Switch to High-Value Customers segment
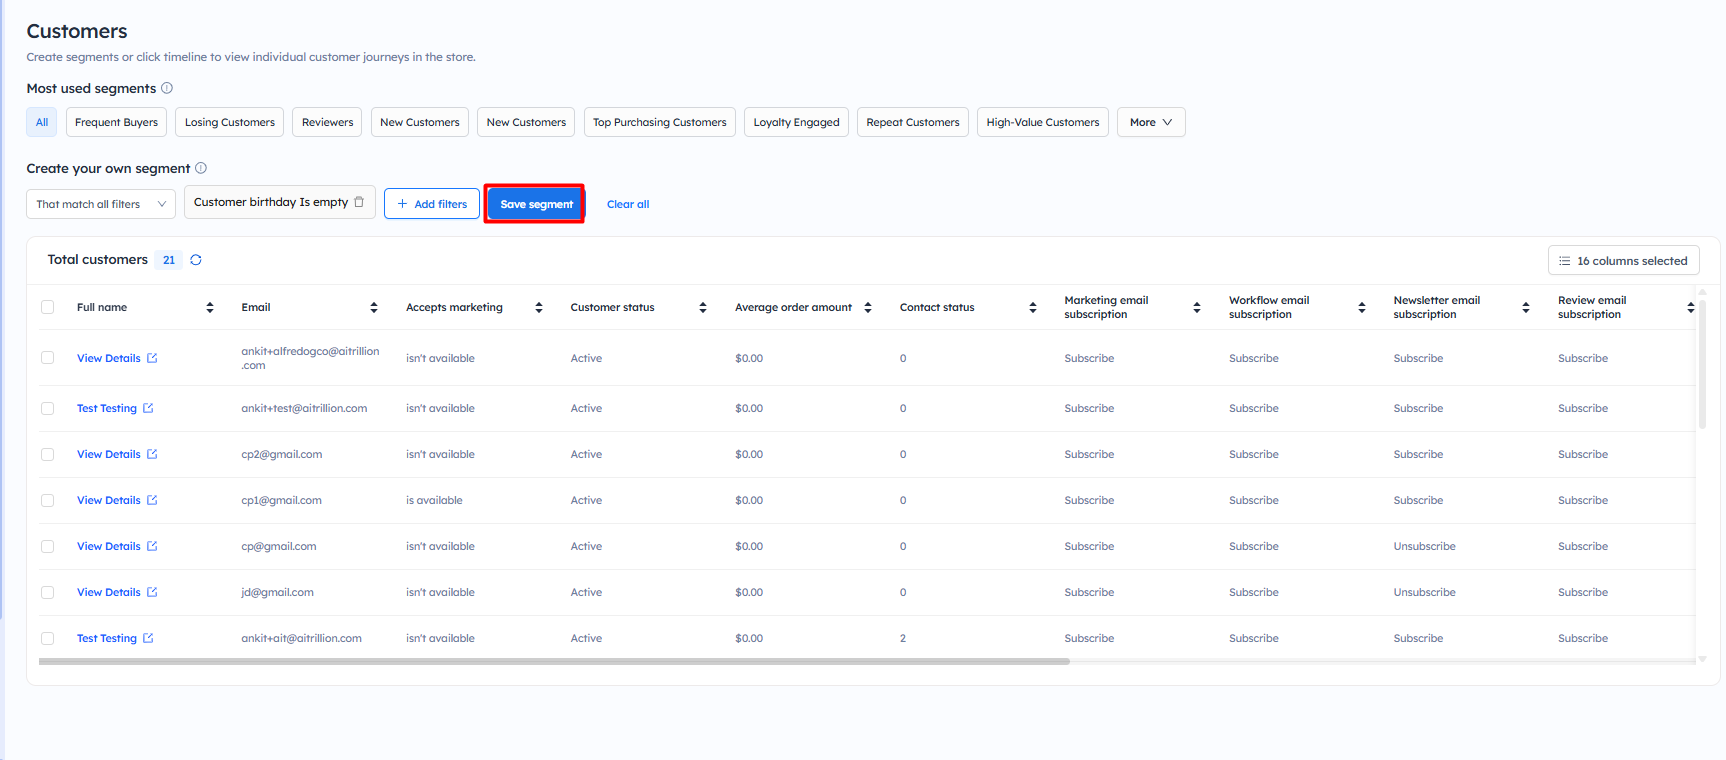This screenshot has width=1726, height=760. click(x=1042, y=122)
